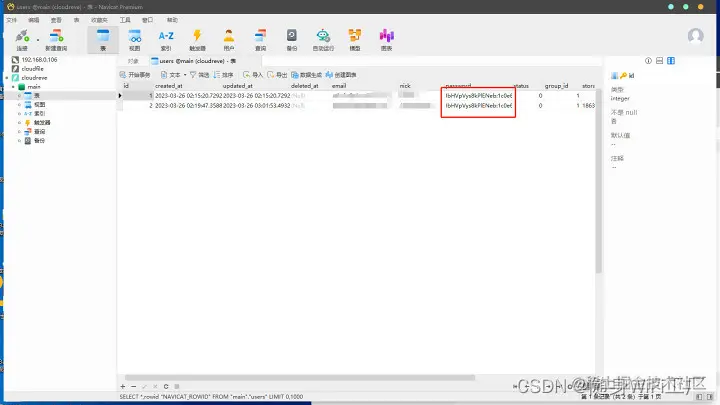The width and height of the screenshot is (720, 405).
Task: Click the Sort (排序) button
Action: tap(224, 75)
